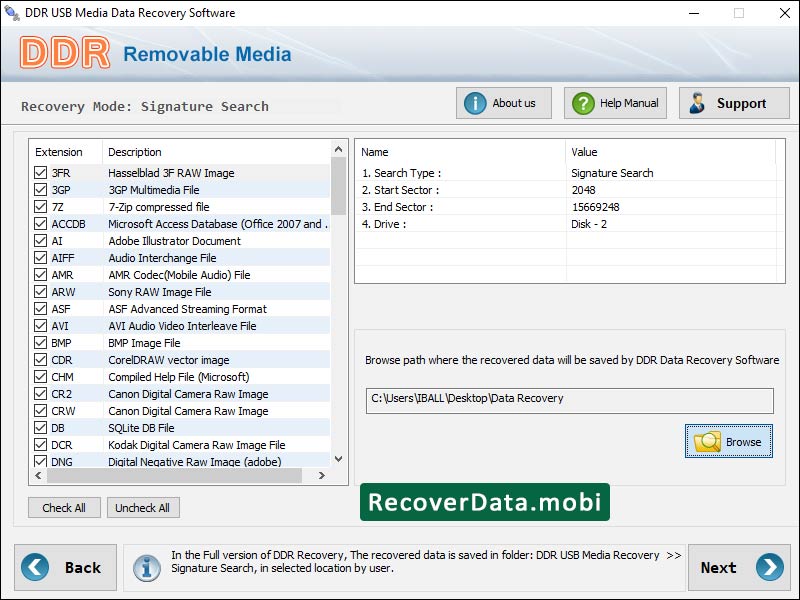Click the app icon in title bar

click(x=11, y=13)
